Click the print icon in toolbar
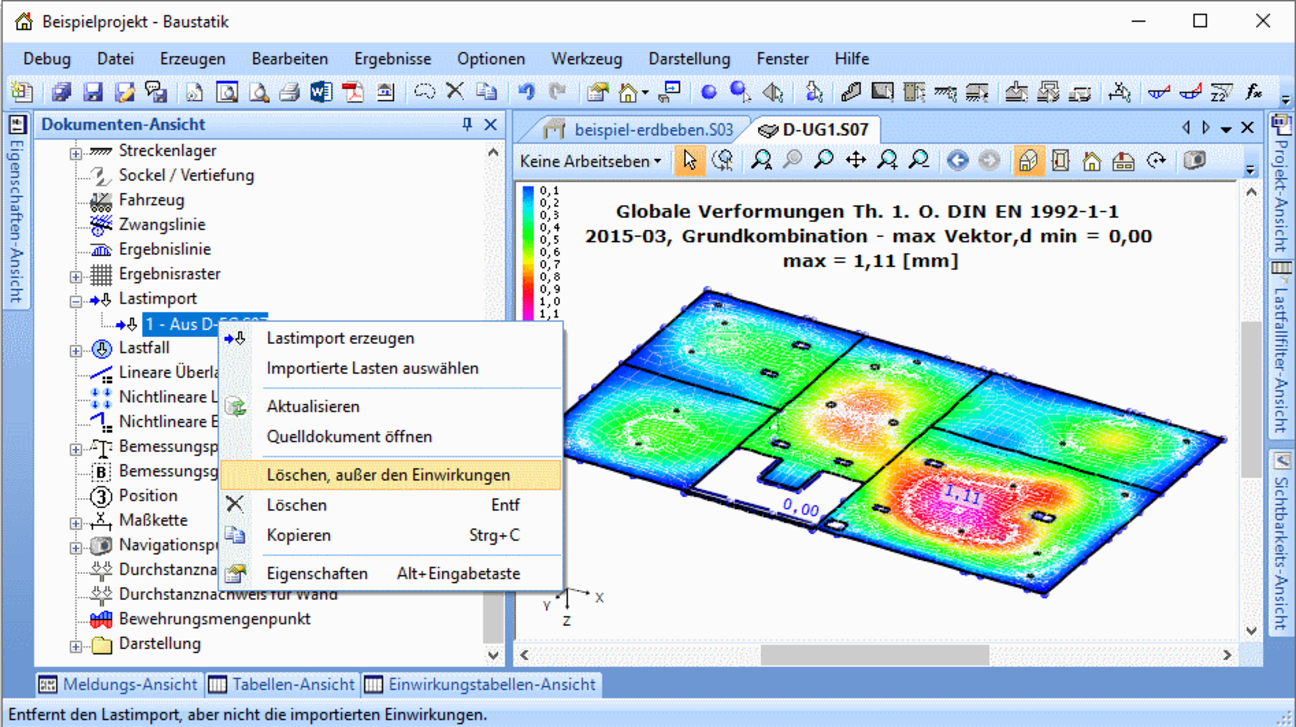Viewport: 1296px width, 727px height. tap(289, 93)
